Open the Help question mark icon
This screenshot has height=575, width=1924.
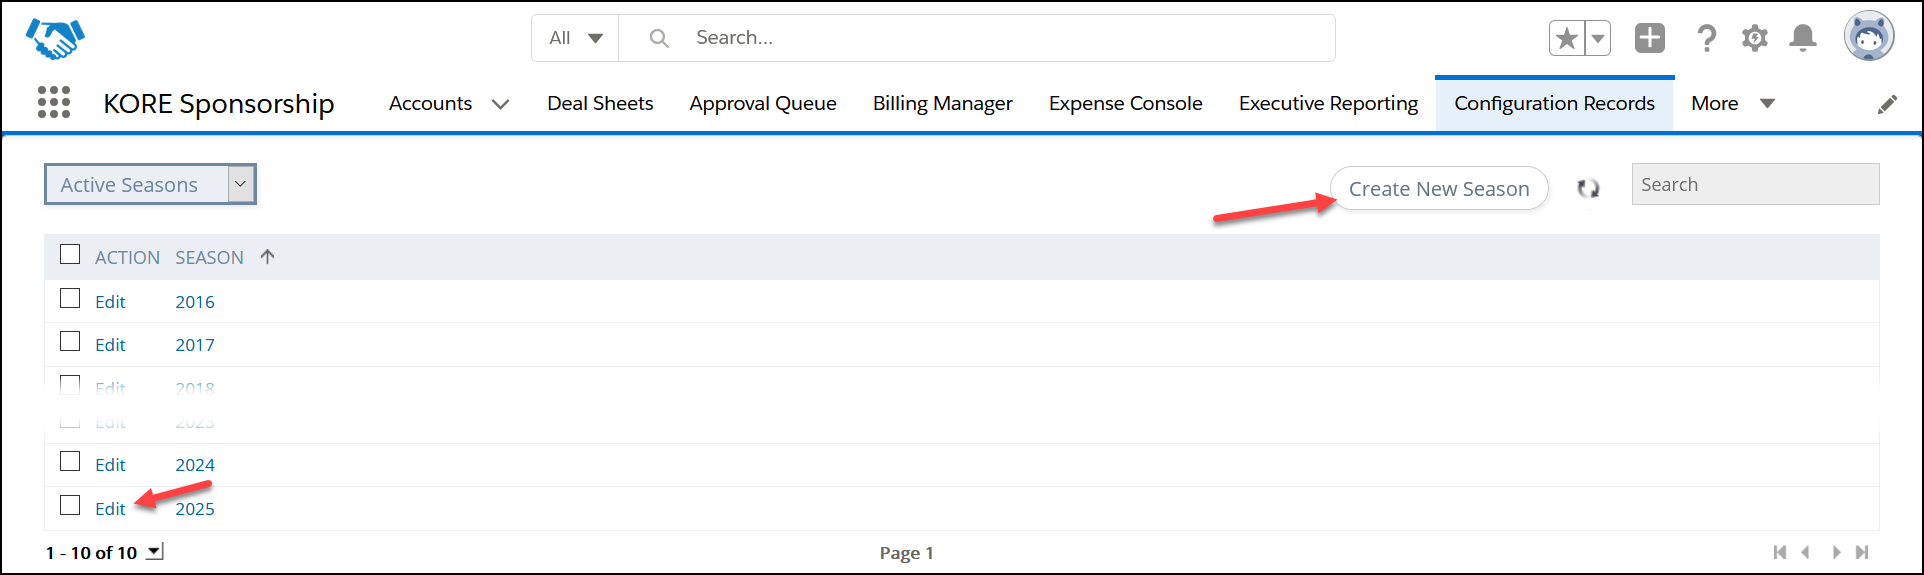1707,38
